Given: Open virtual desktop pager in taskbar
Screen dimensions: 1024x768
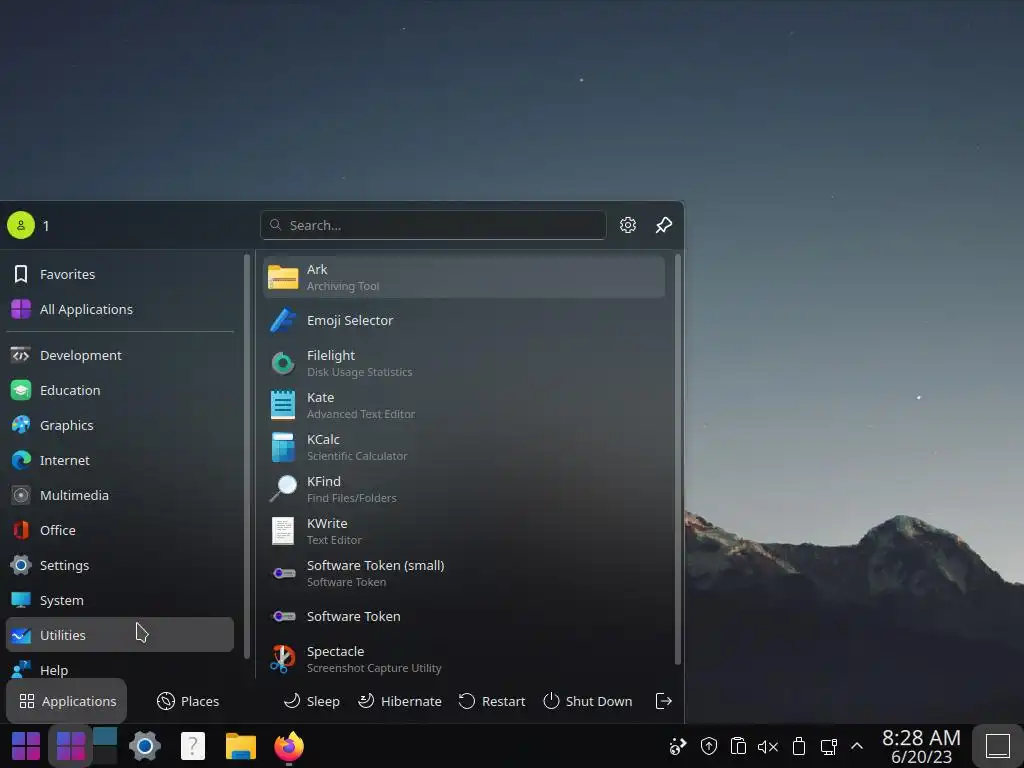Looking at the screenshot, I should (x=105, y=746).
